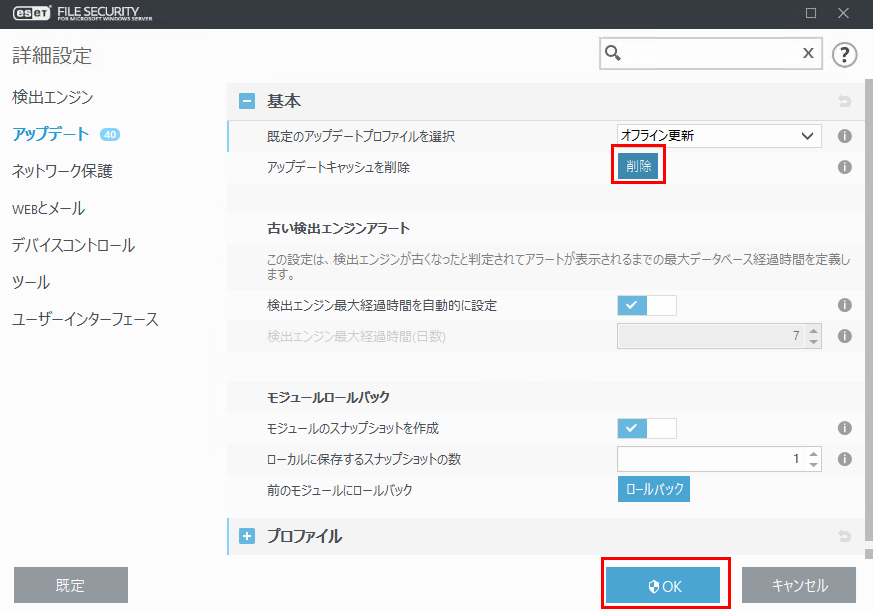Click info icon for アップデートキャッシュを削除
This screenshot has height=612, width=873.
pyautogui.click(x=844, y=167)
